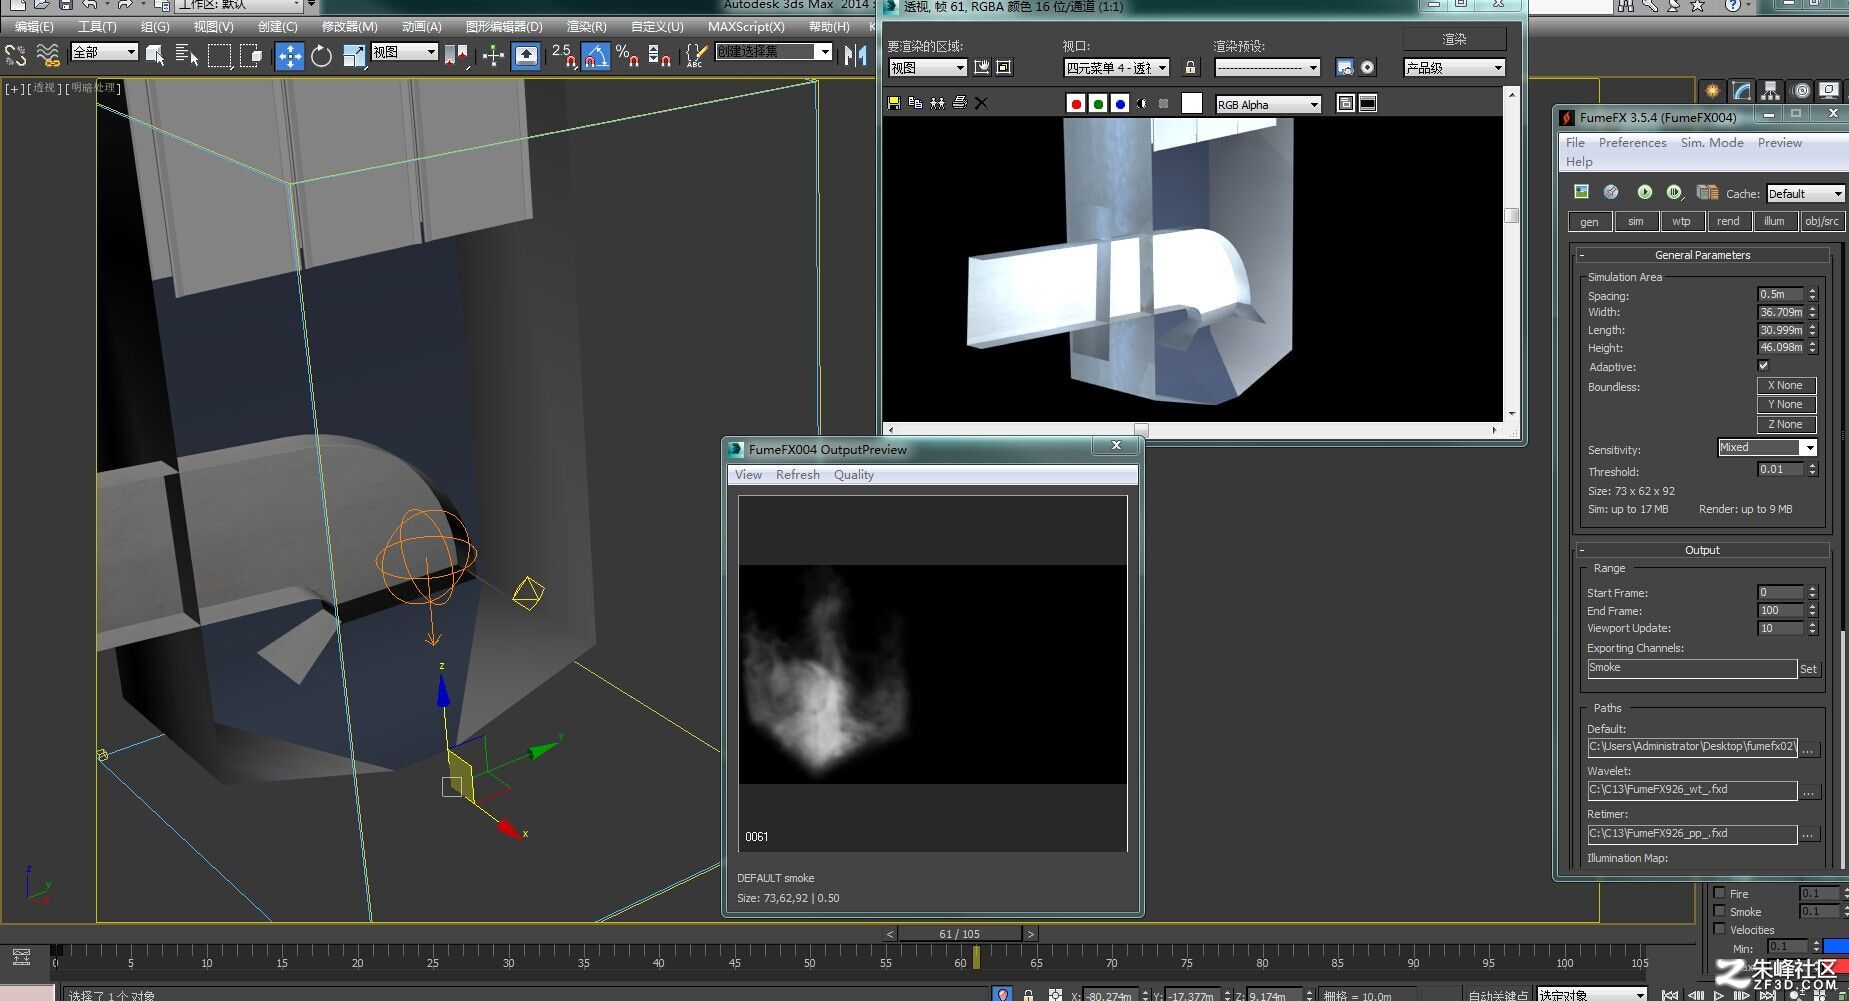This screenshot has width=1849, height=1001.
Task: Enable the Velocities checkbox
Action: coord(1719,929)
